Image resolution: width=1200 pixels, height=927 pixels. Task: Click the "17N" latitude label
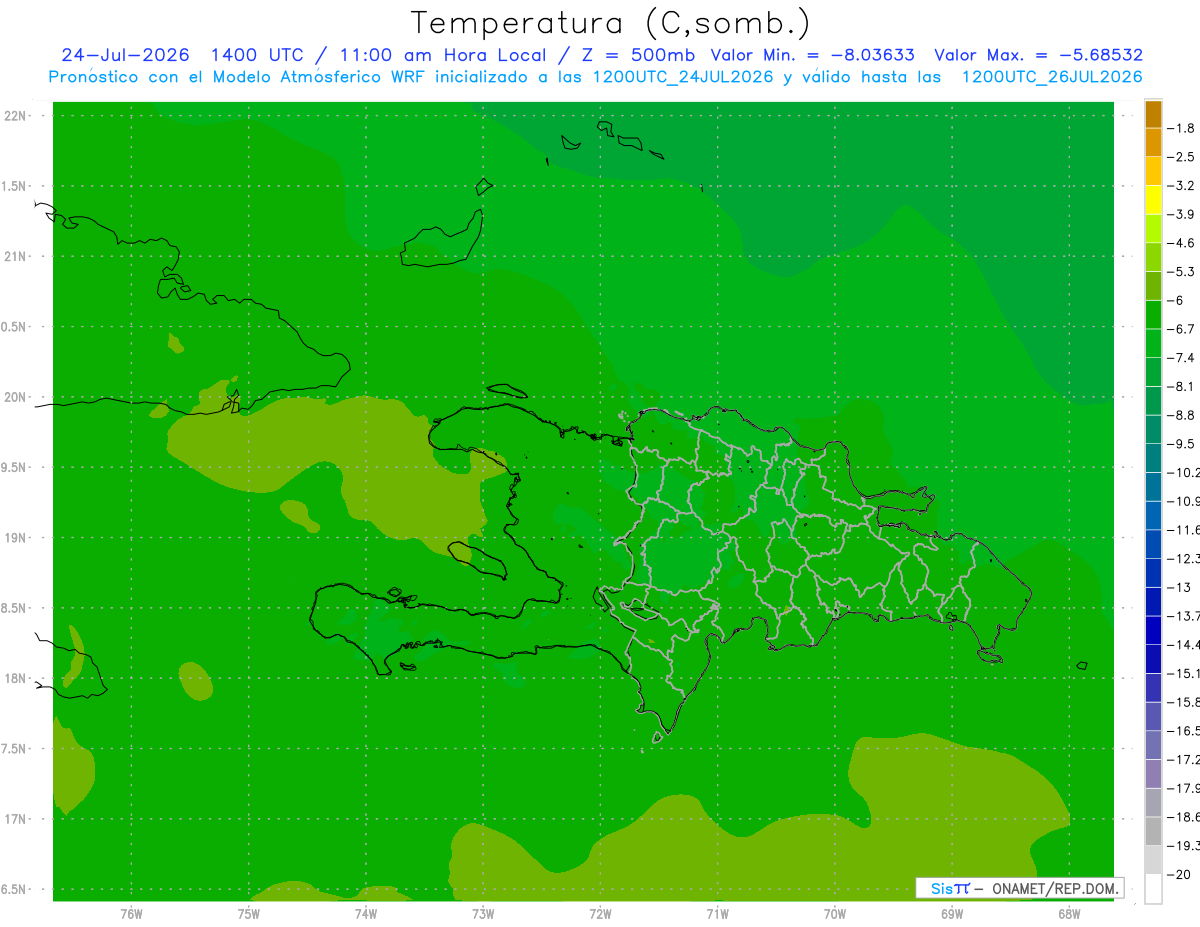click(x=15, y=819)
